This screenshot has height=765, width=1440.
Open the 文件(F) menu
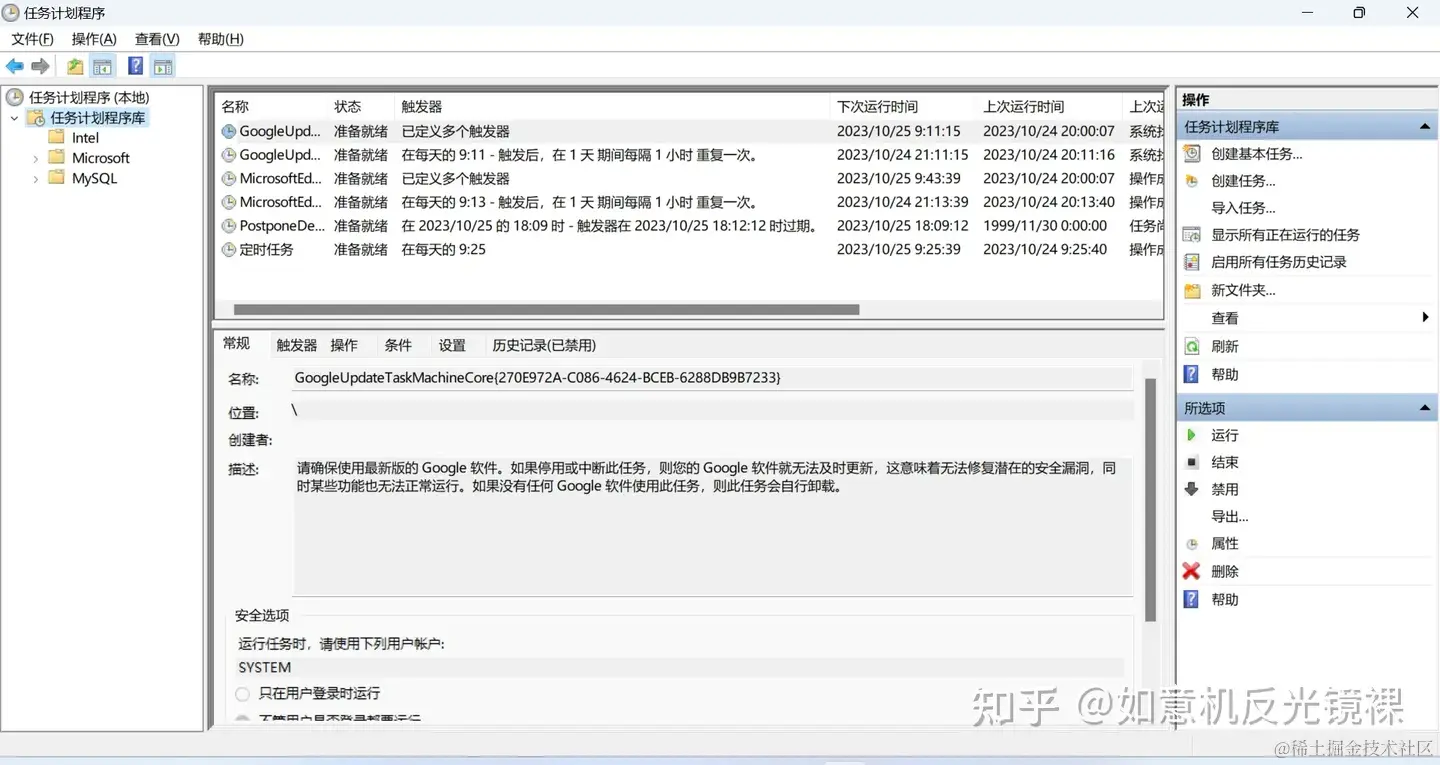click(32, 39)
